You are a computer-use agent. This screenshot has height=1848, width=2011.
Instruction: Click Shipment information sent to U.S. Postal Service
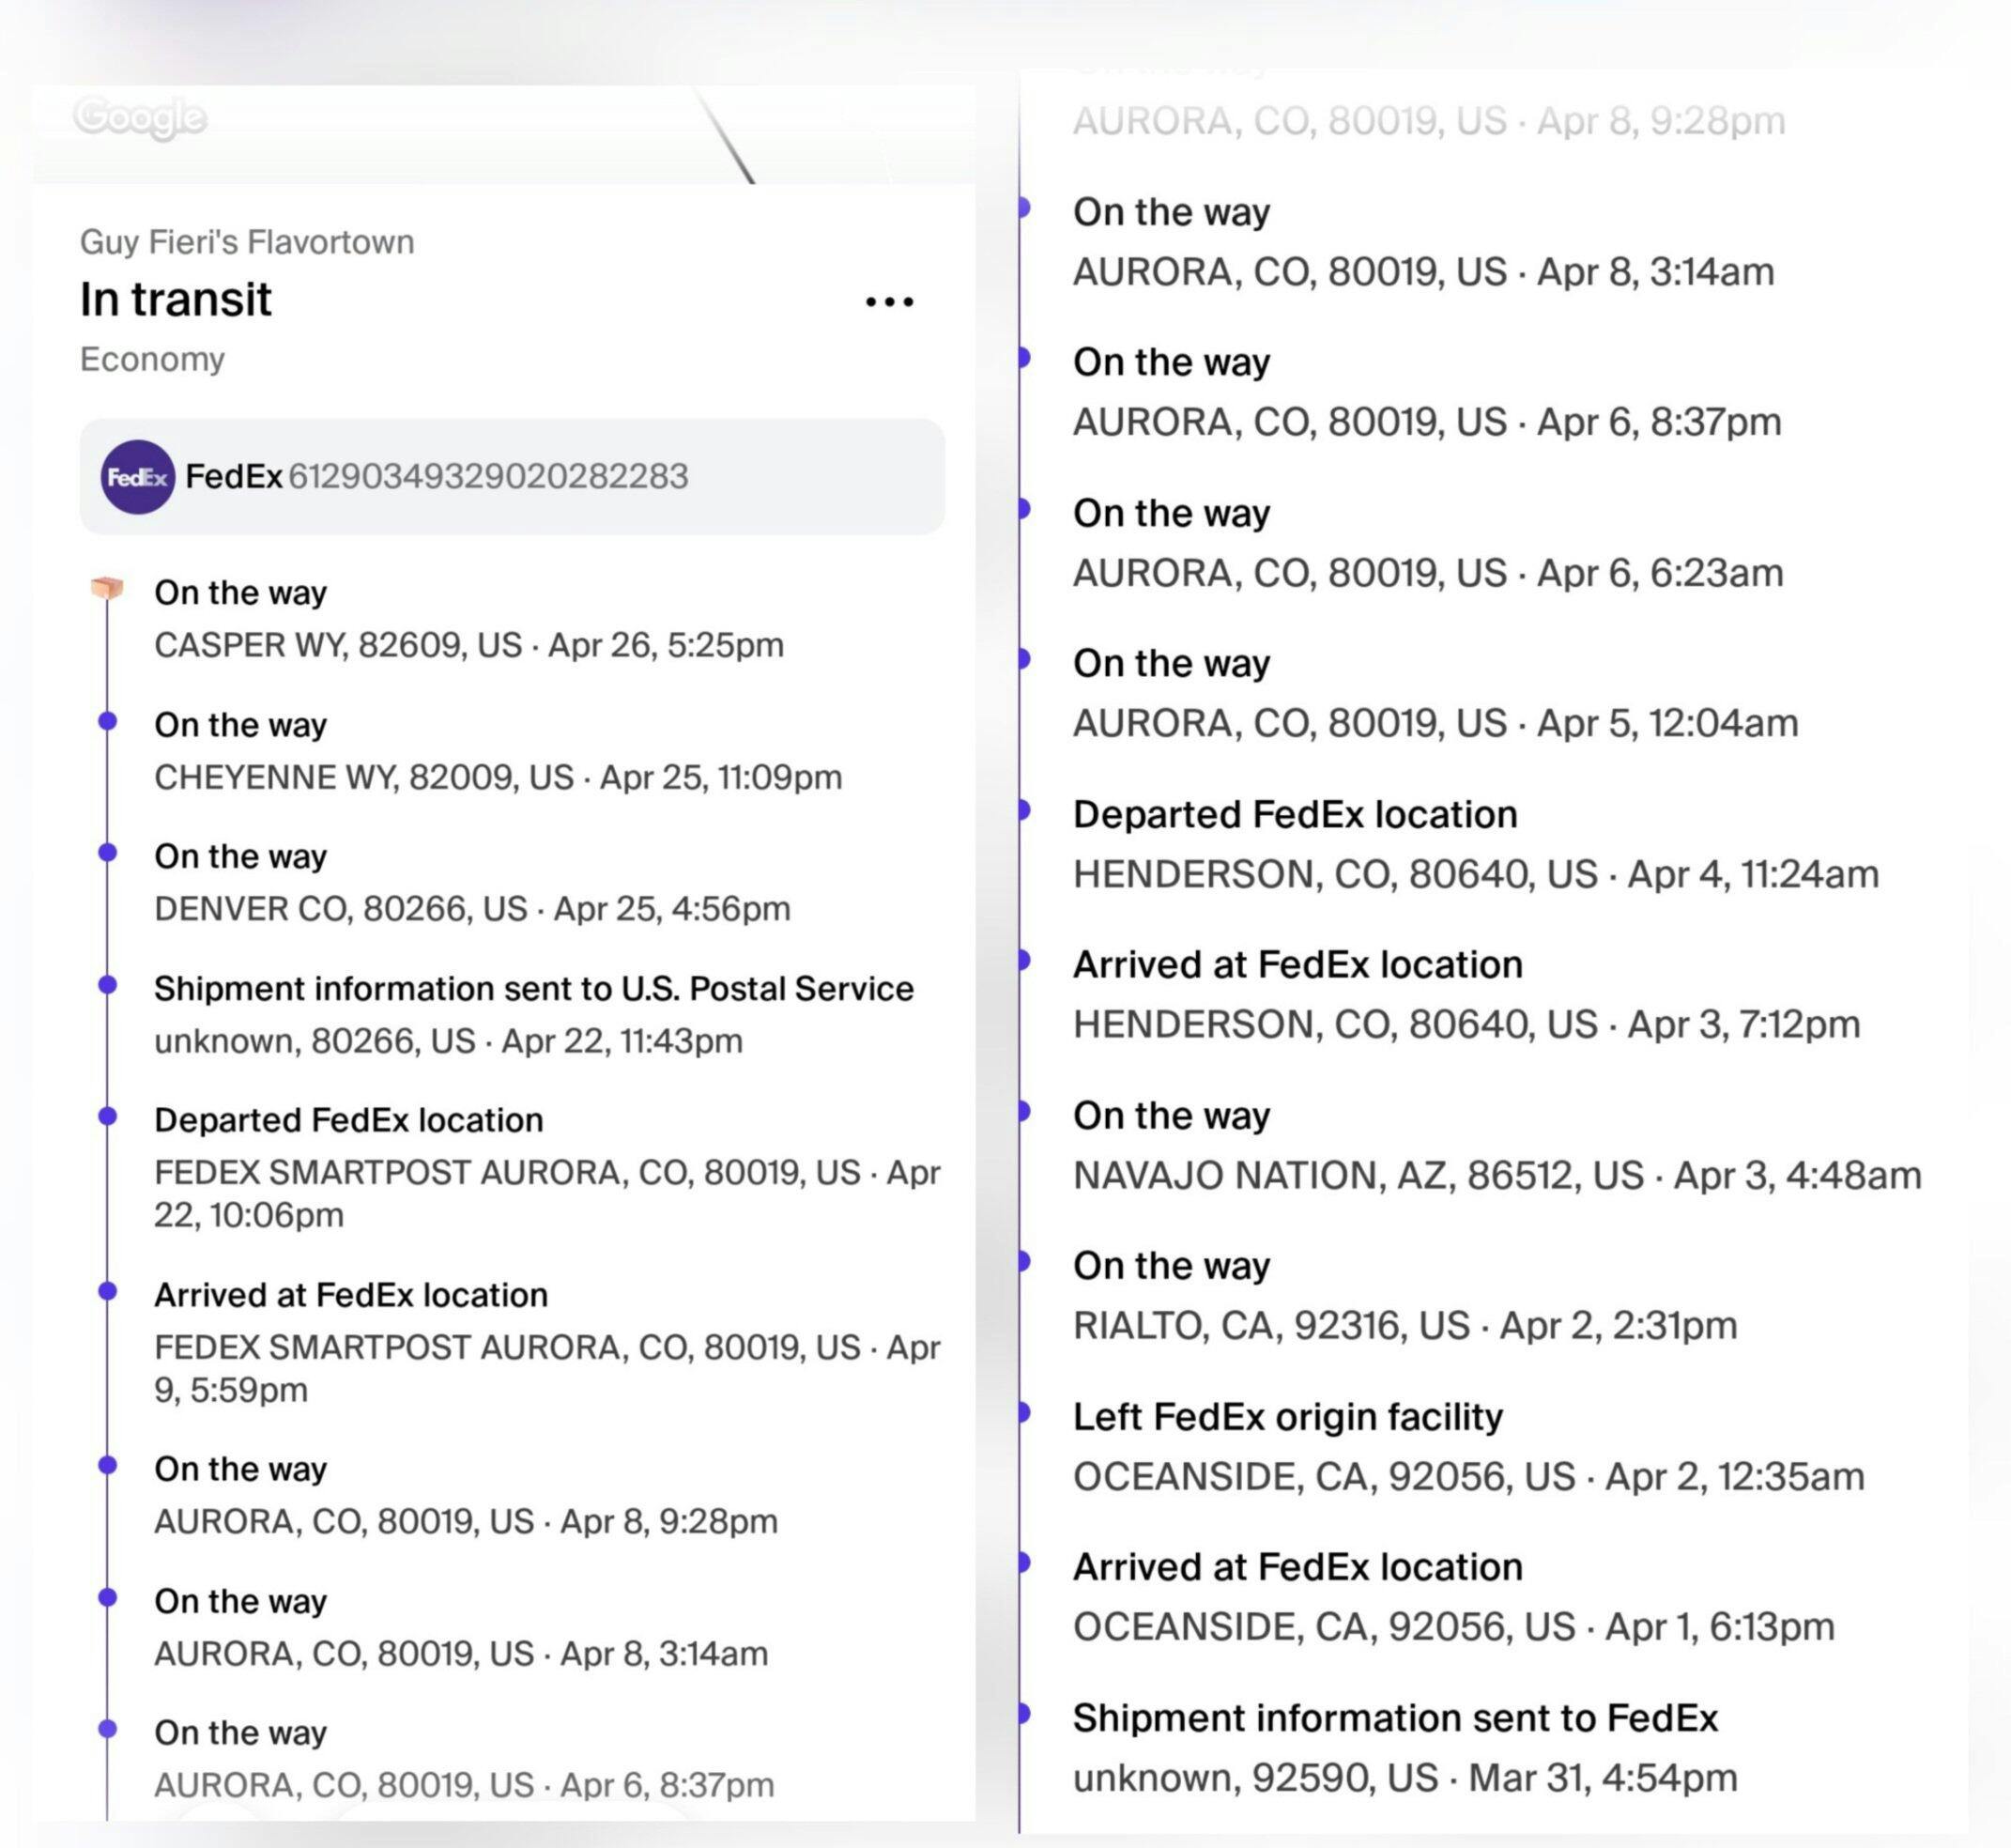(x=533, y=988)
